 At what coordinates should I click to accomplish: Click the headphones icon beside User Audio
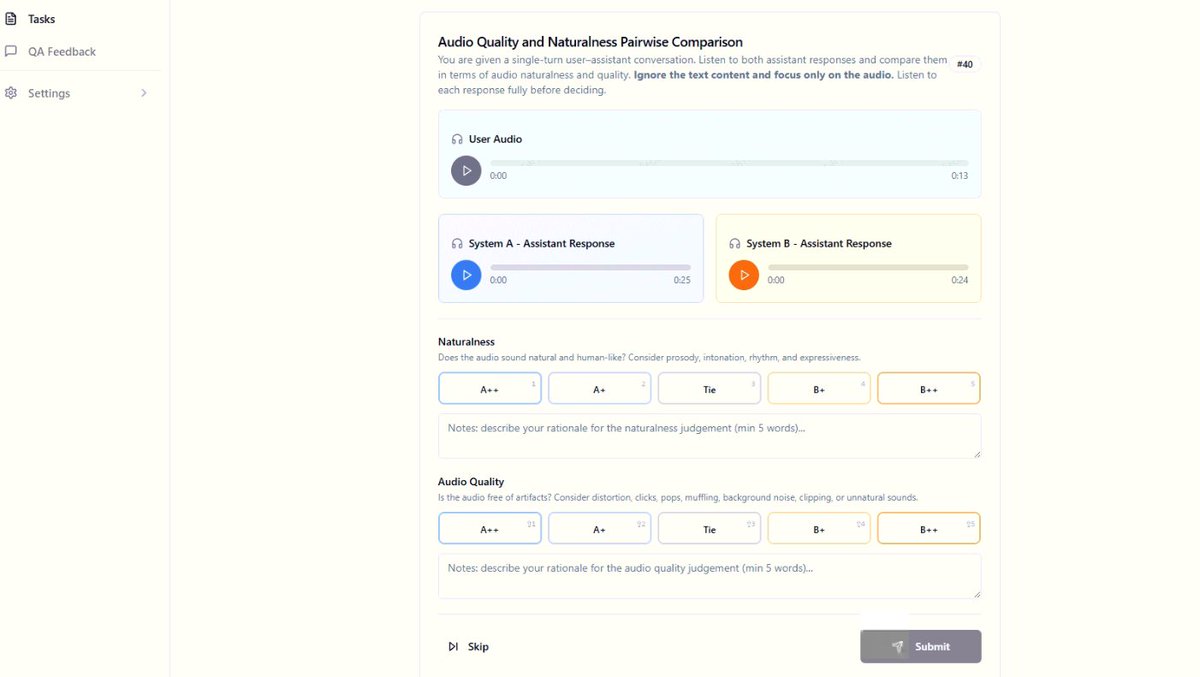[457, 139]
